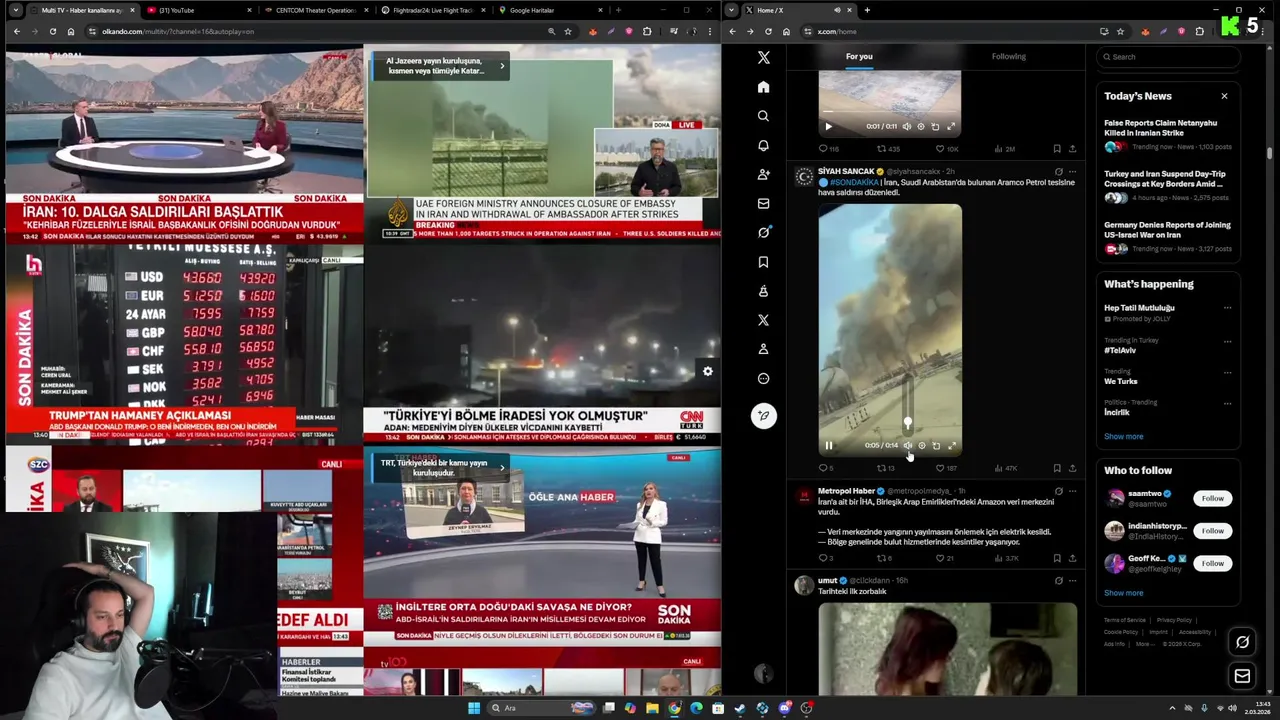Open settings gear on the CNN Türk stream

pos(707,371)
